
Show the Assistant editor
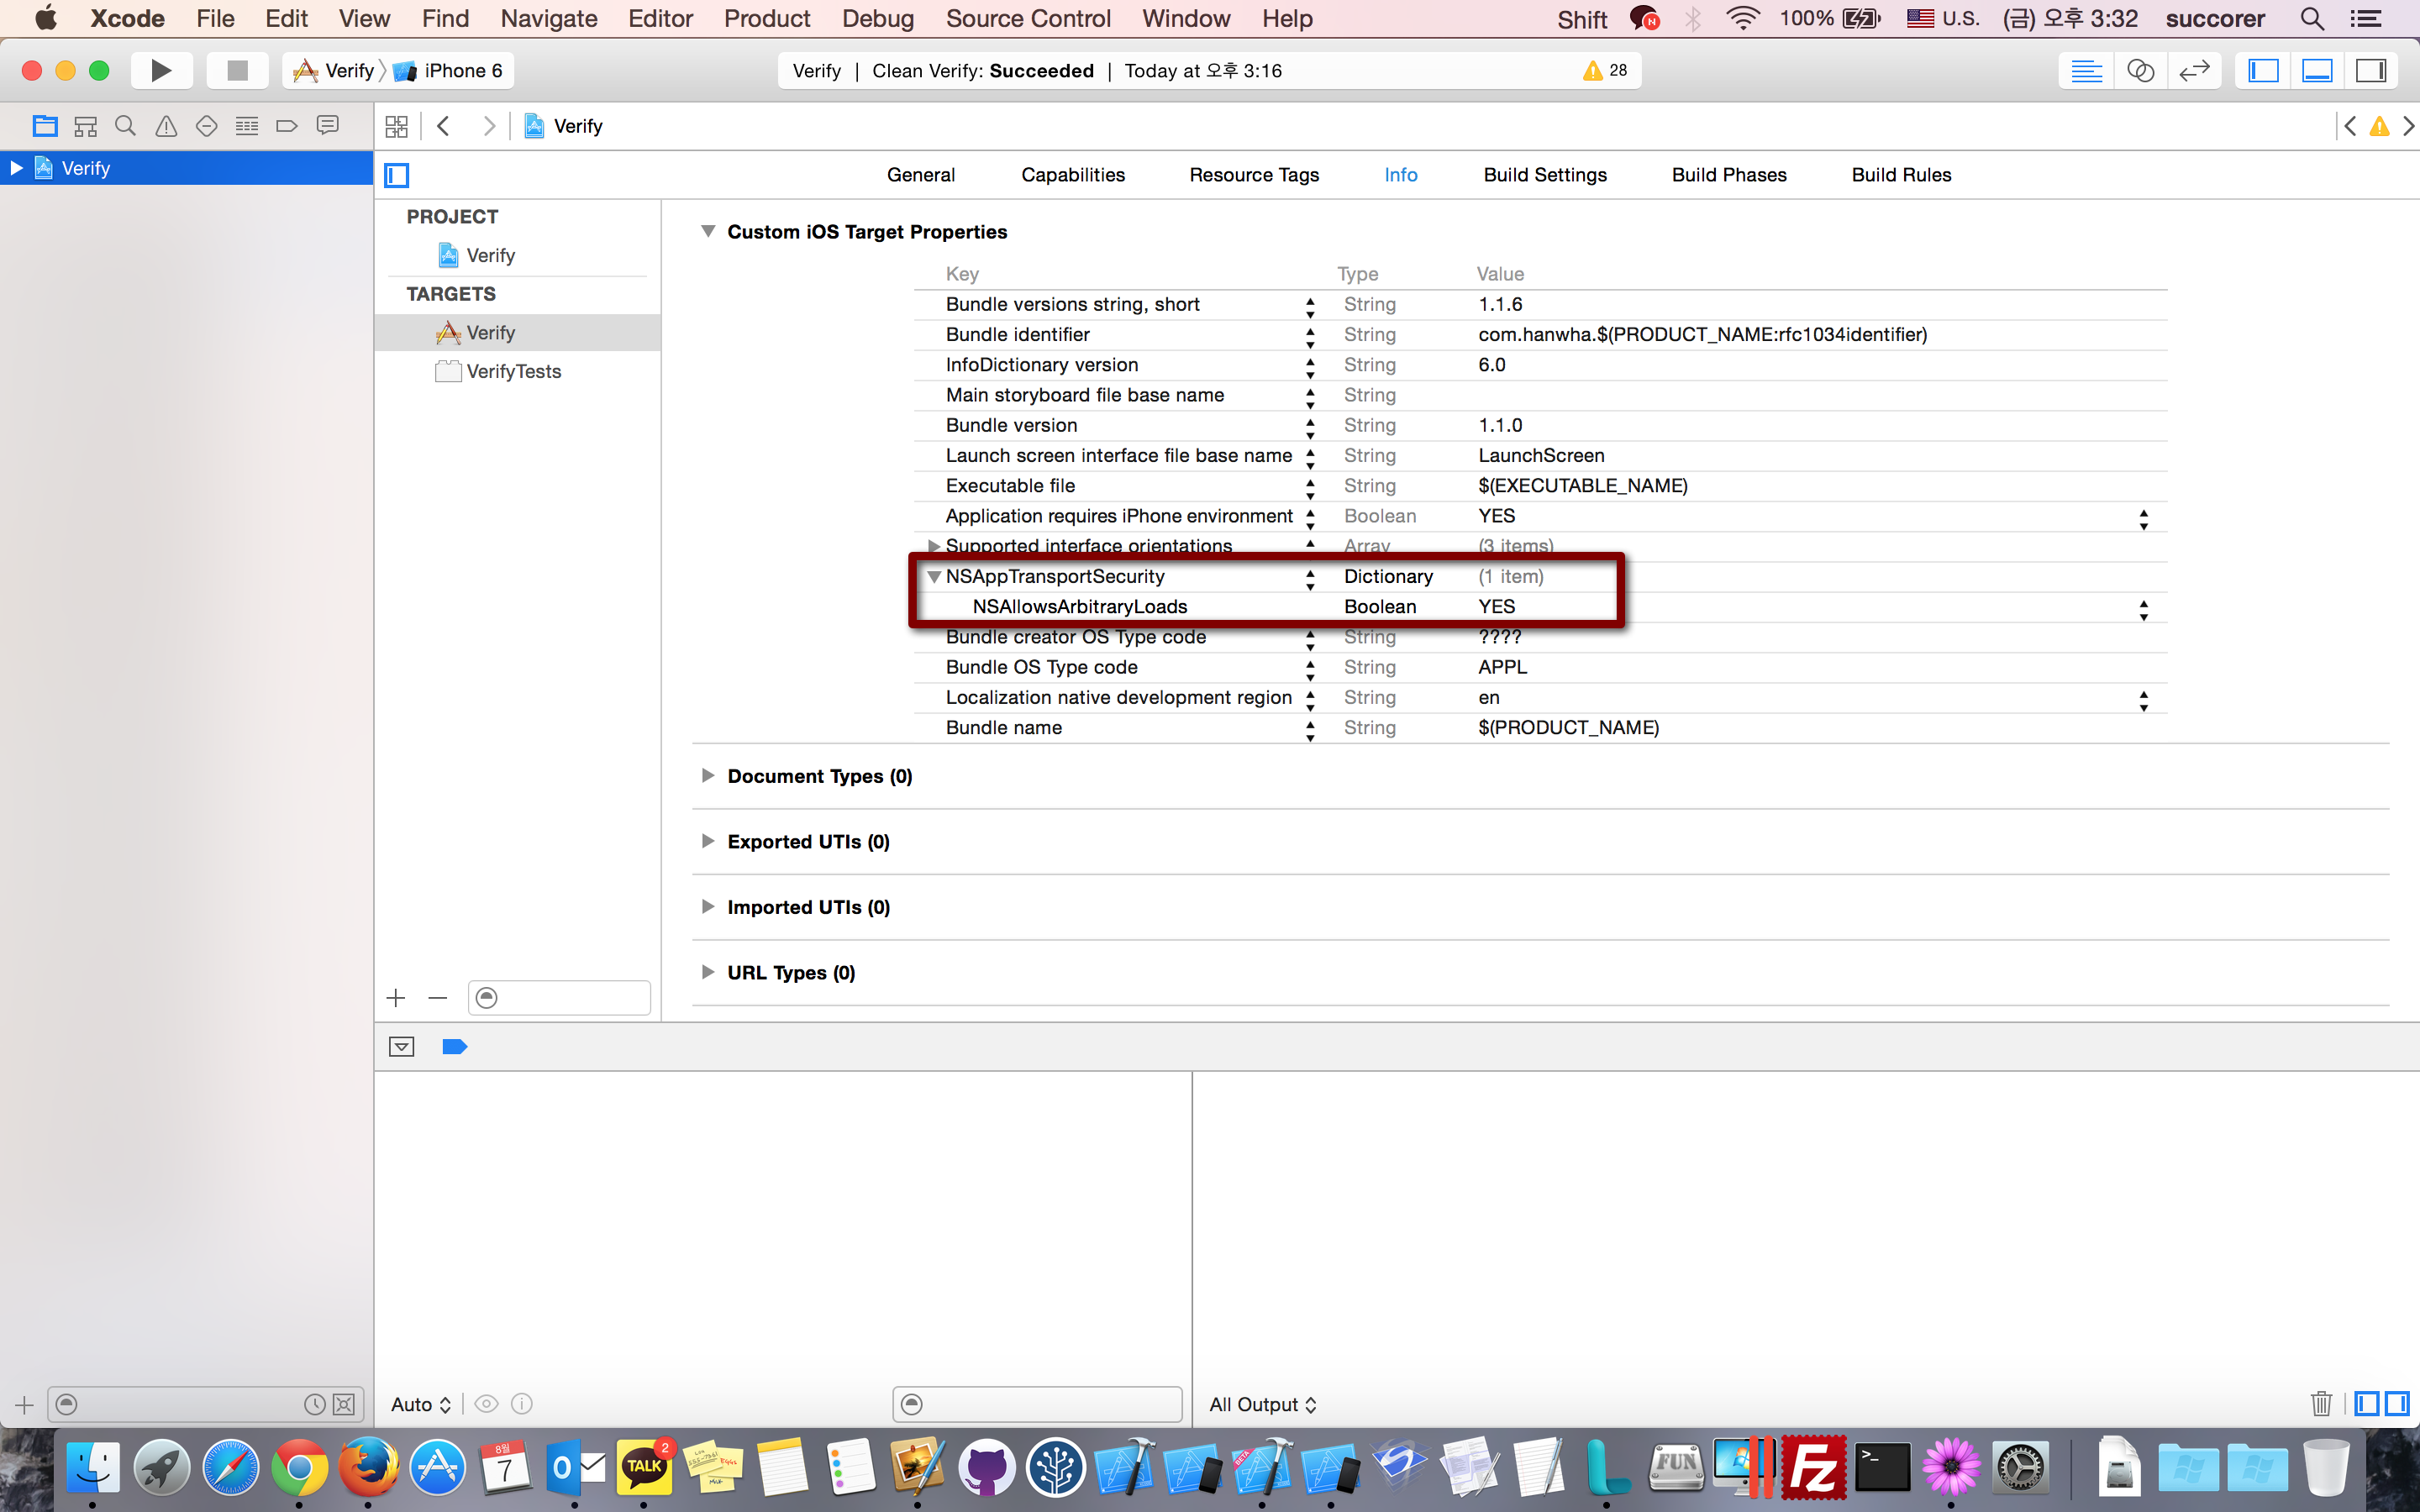tap(2140, 70)
